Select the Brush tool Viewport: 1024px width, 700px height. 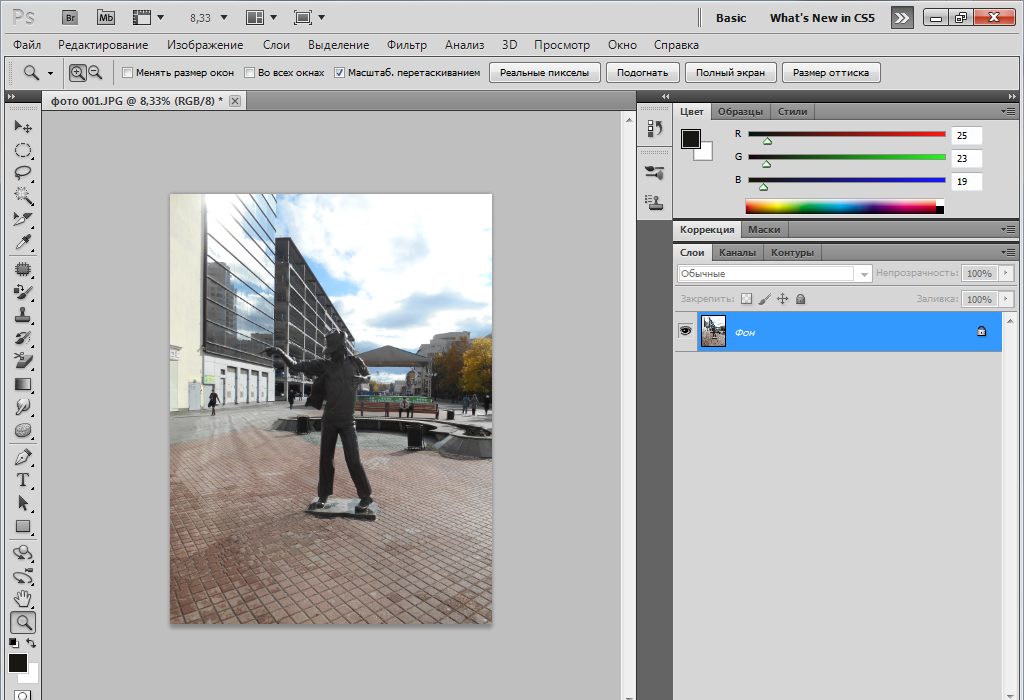click(x=23, y=292)
